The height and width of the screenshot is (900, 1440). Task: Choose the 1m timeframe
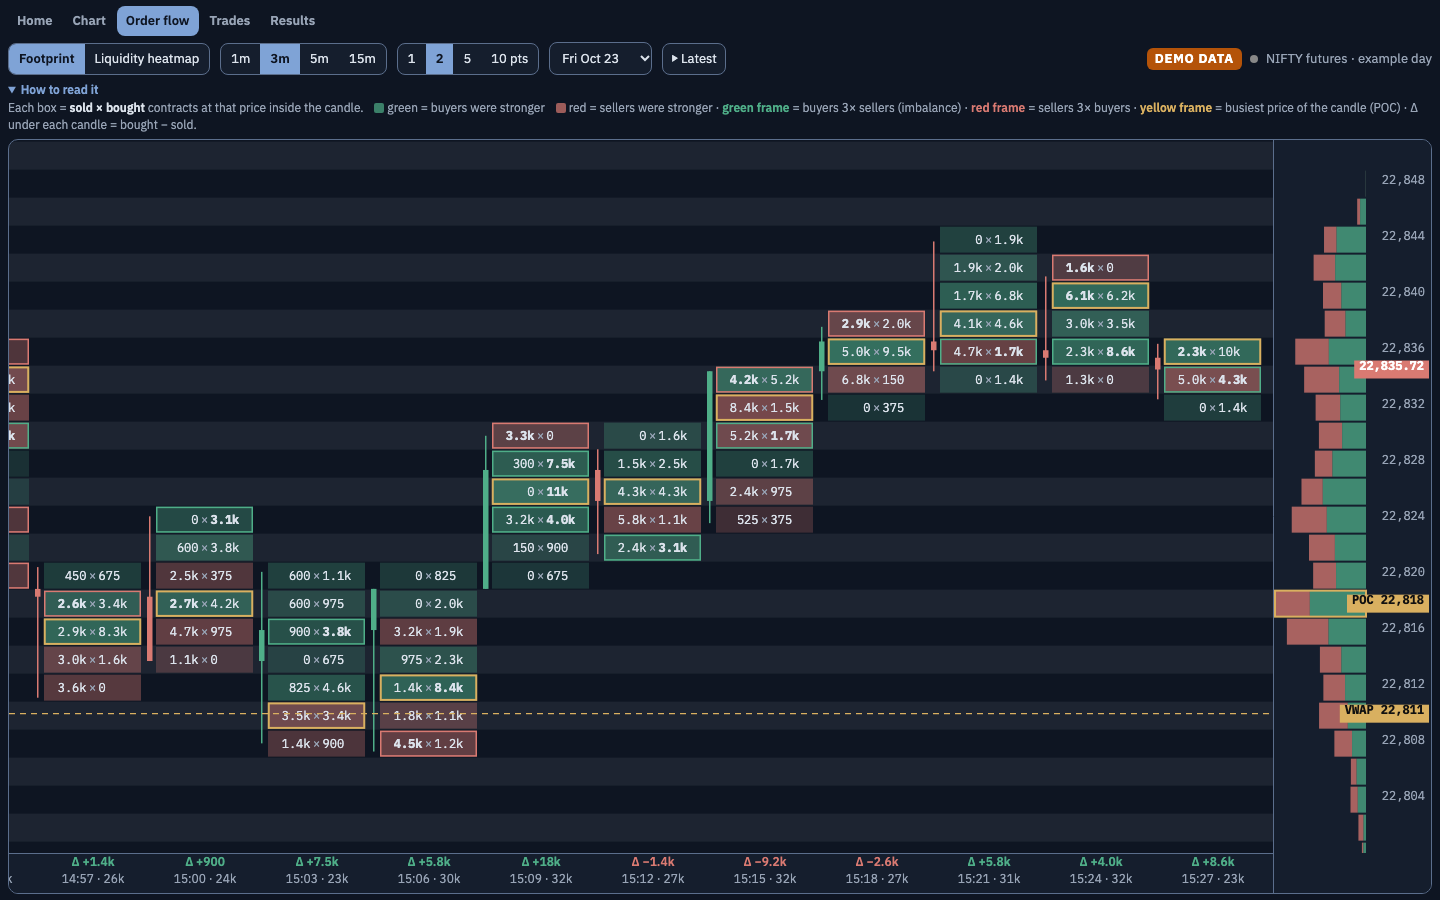tap(241, 59)
